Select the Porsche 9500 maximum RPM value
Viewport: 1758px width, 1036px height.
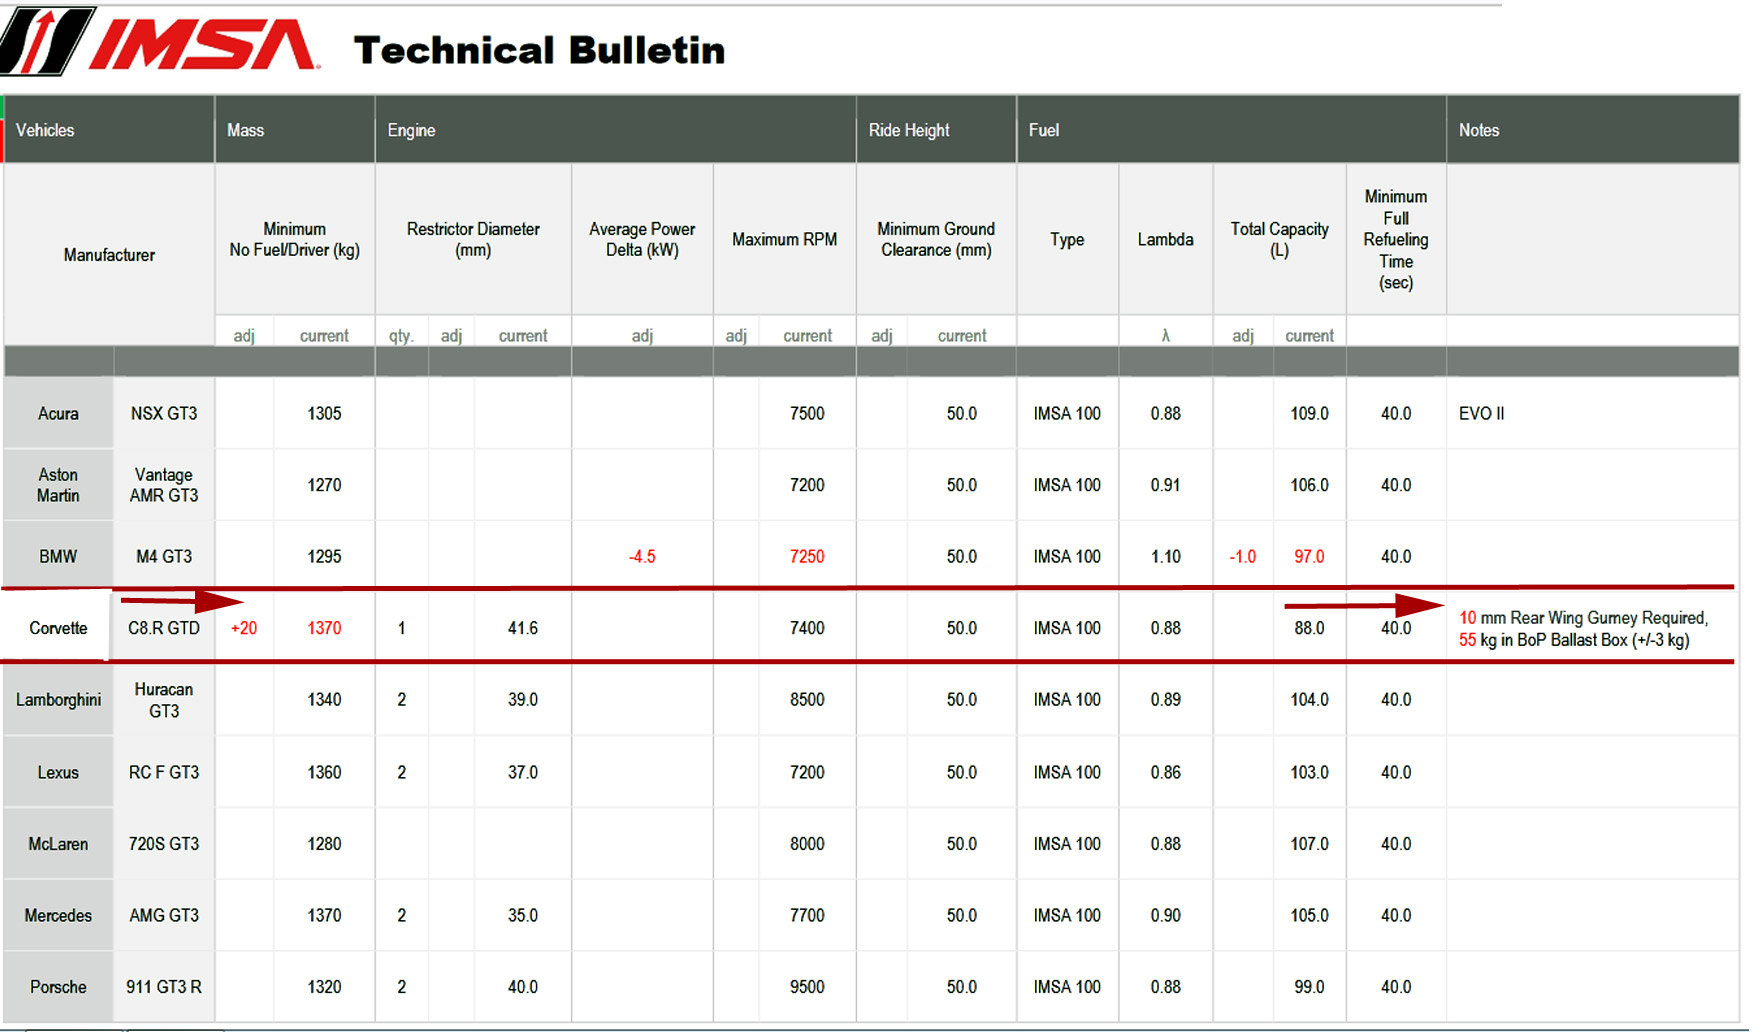click(807, 987)
